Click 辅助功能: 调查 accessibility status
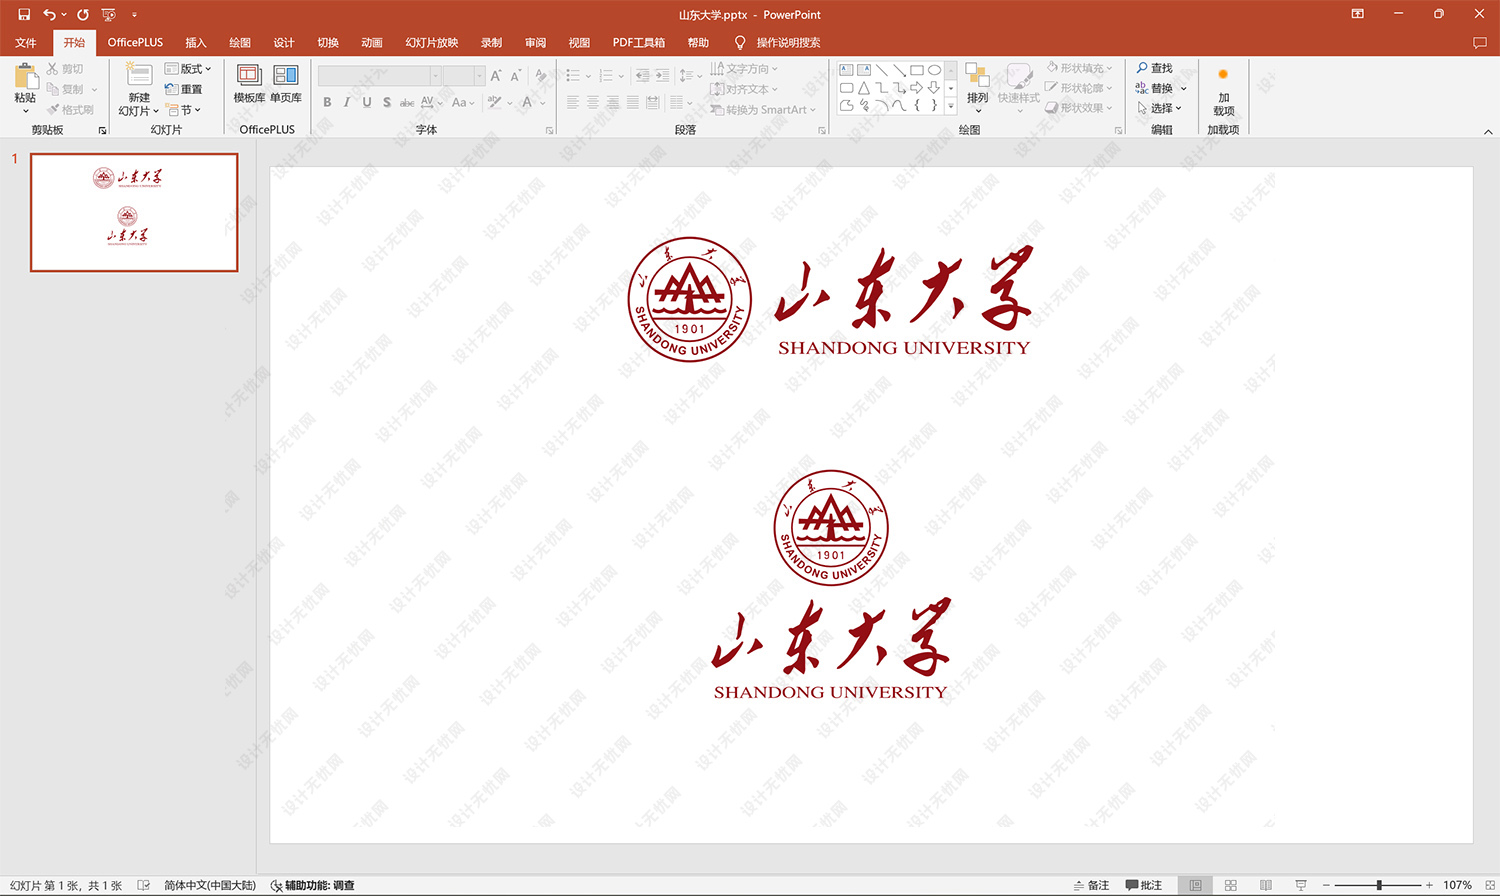Screen dimensions: 1500x896 (312, 885)
